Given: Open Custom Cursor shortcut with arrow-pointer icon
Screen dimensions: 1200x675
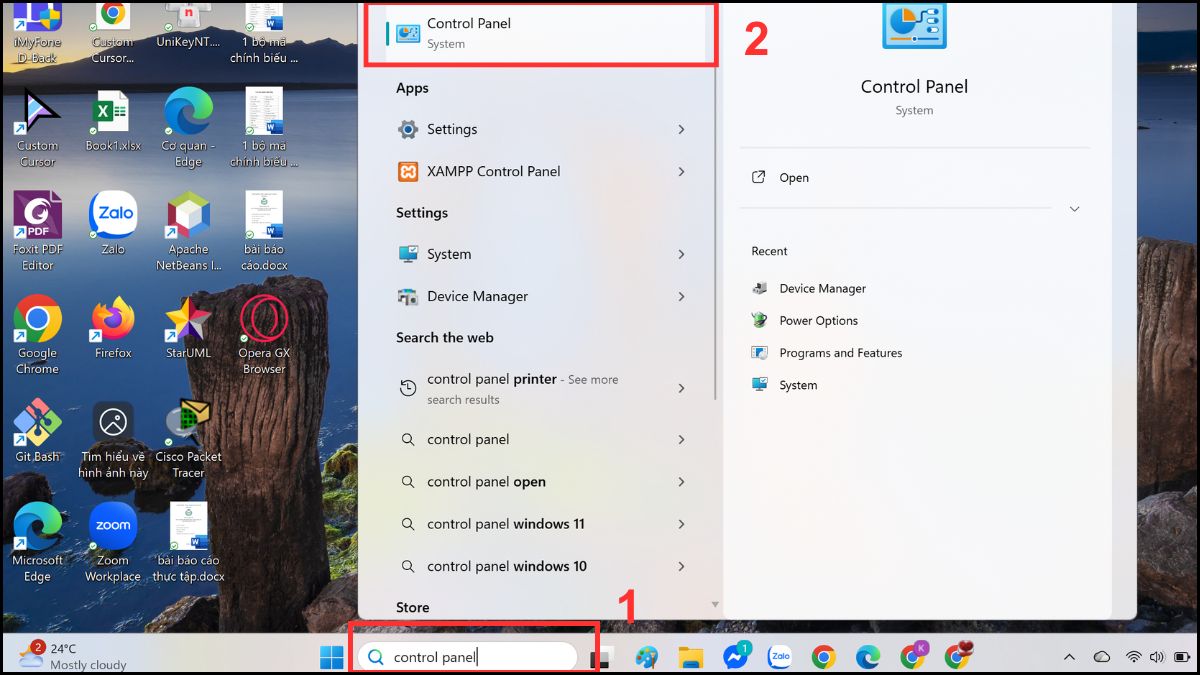Looking at the screenshot, I should coord(38,127).
